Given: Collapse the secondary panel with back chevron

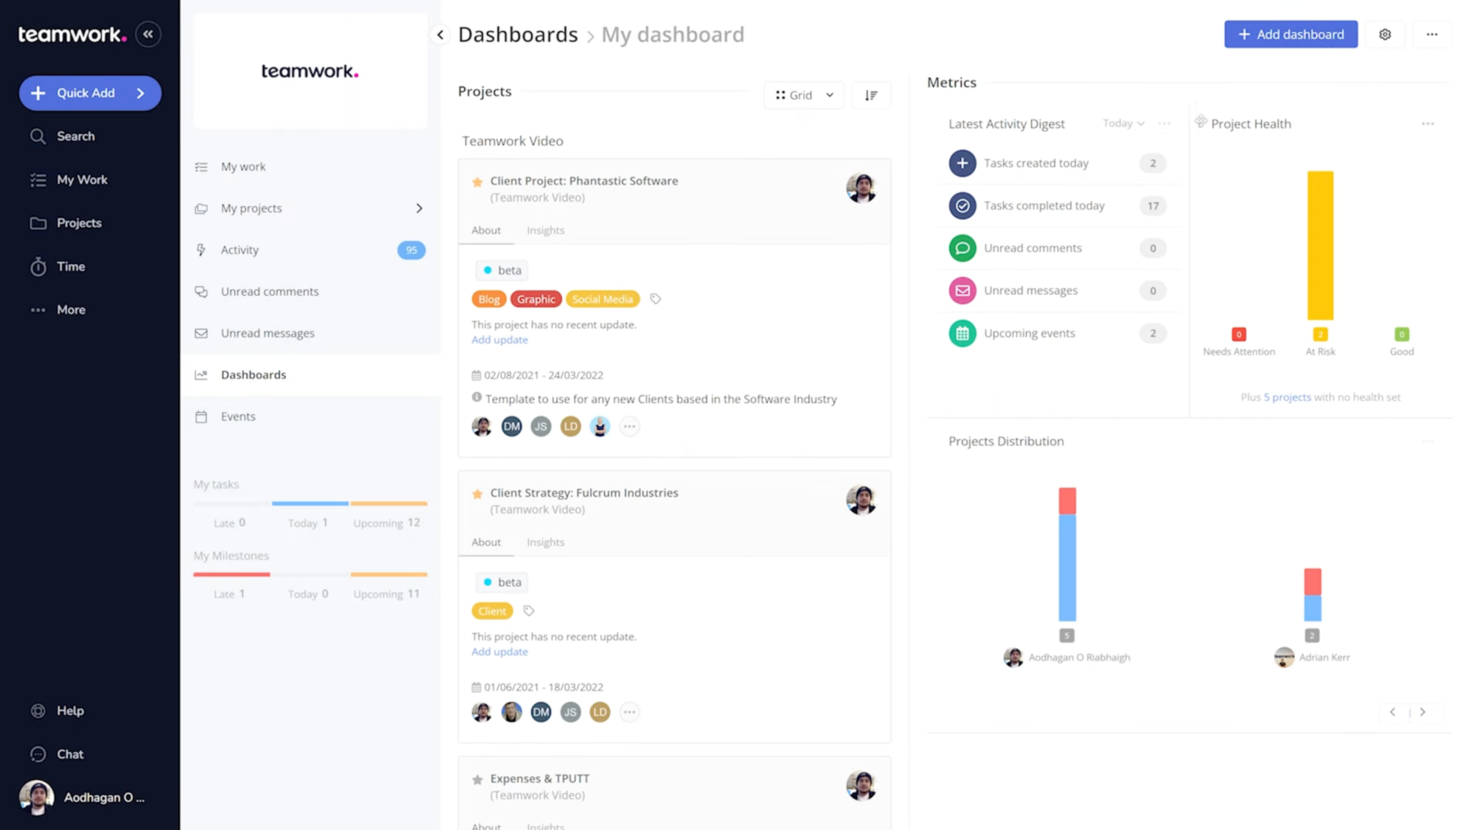Looking at the screenshot, I should tap(440, 35).
